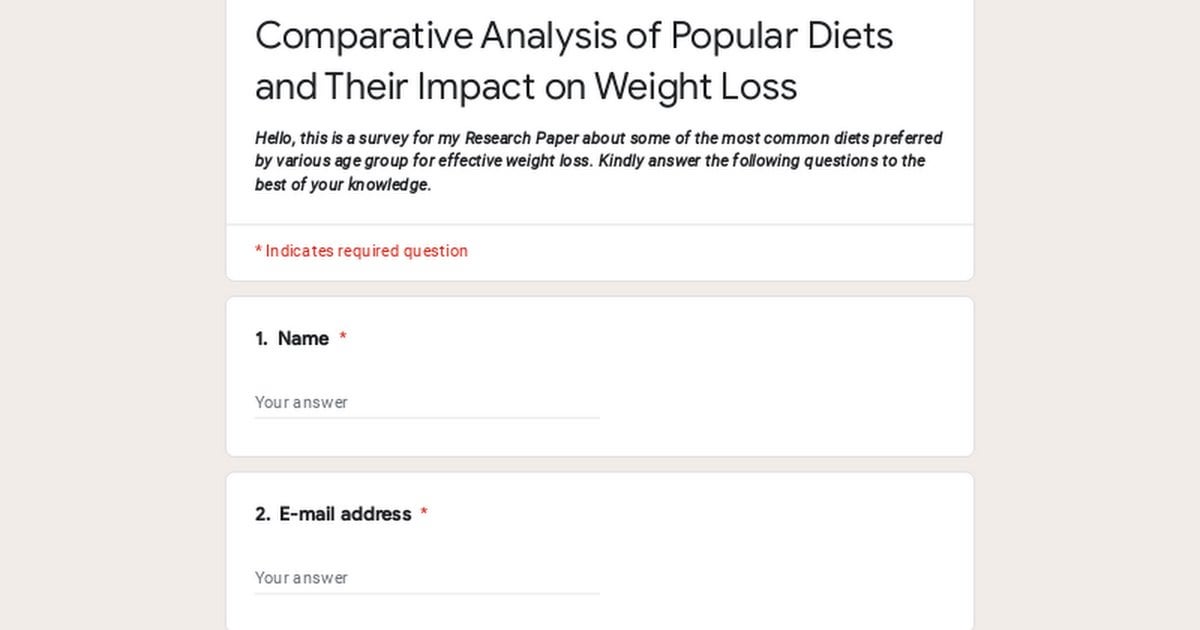Click the "E-mail address" question label
Image resolution: width=1200 pixels, height=630 pixels.
345,514
